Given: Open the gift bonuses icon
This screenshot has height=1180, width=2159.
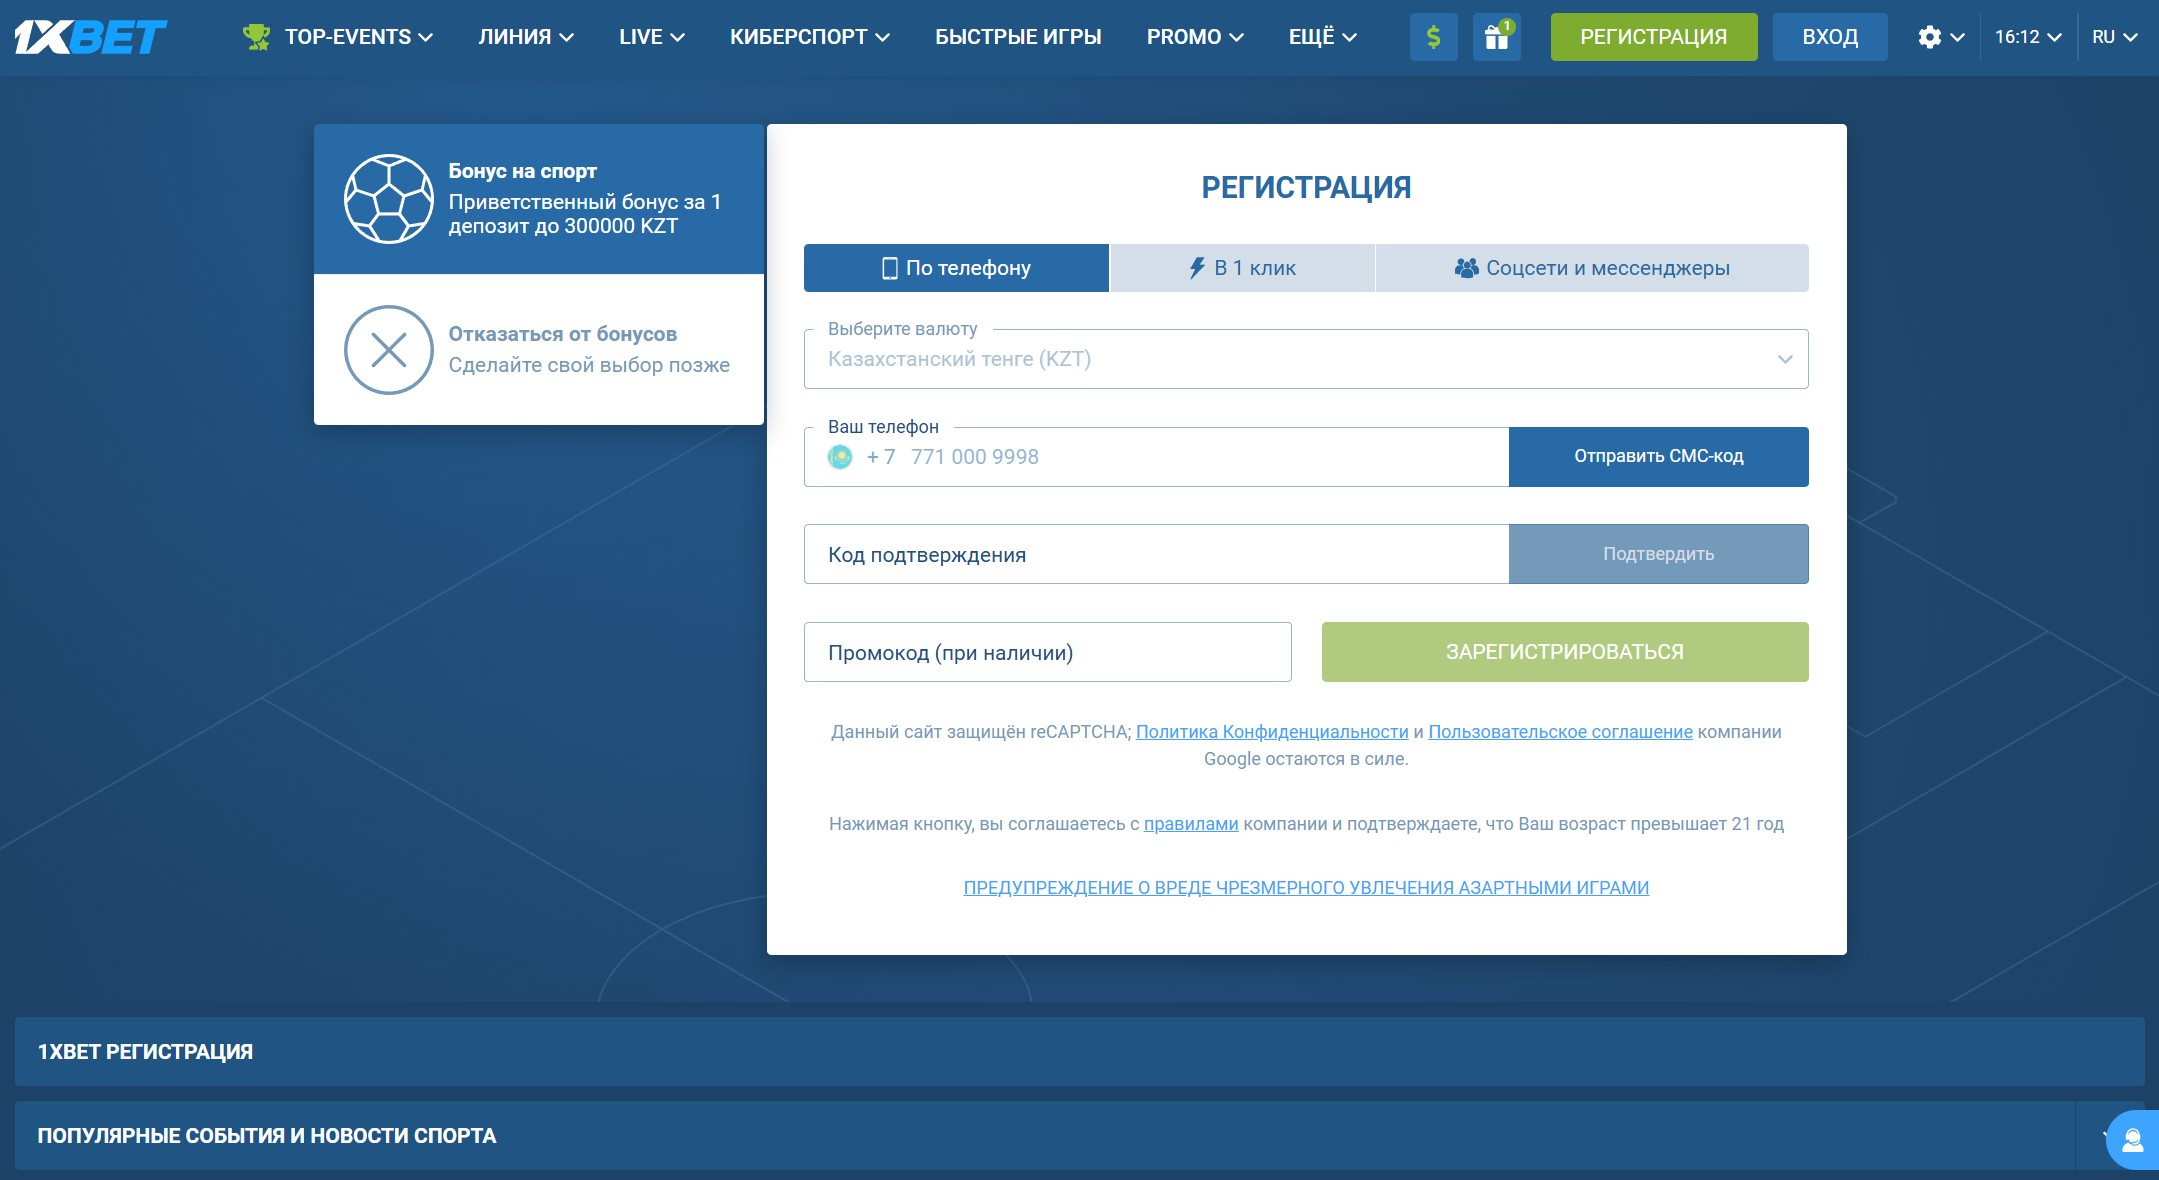Looking at the screenshot, I should click(1497, 37).
